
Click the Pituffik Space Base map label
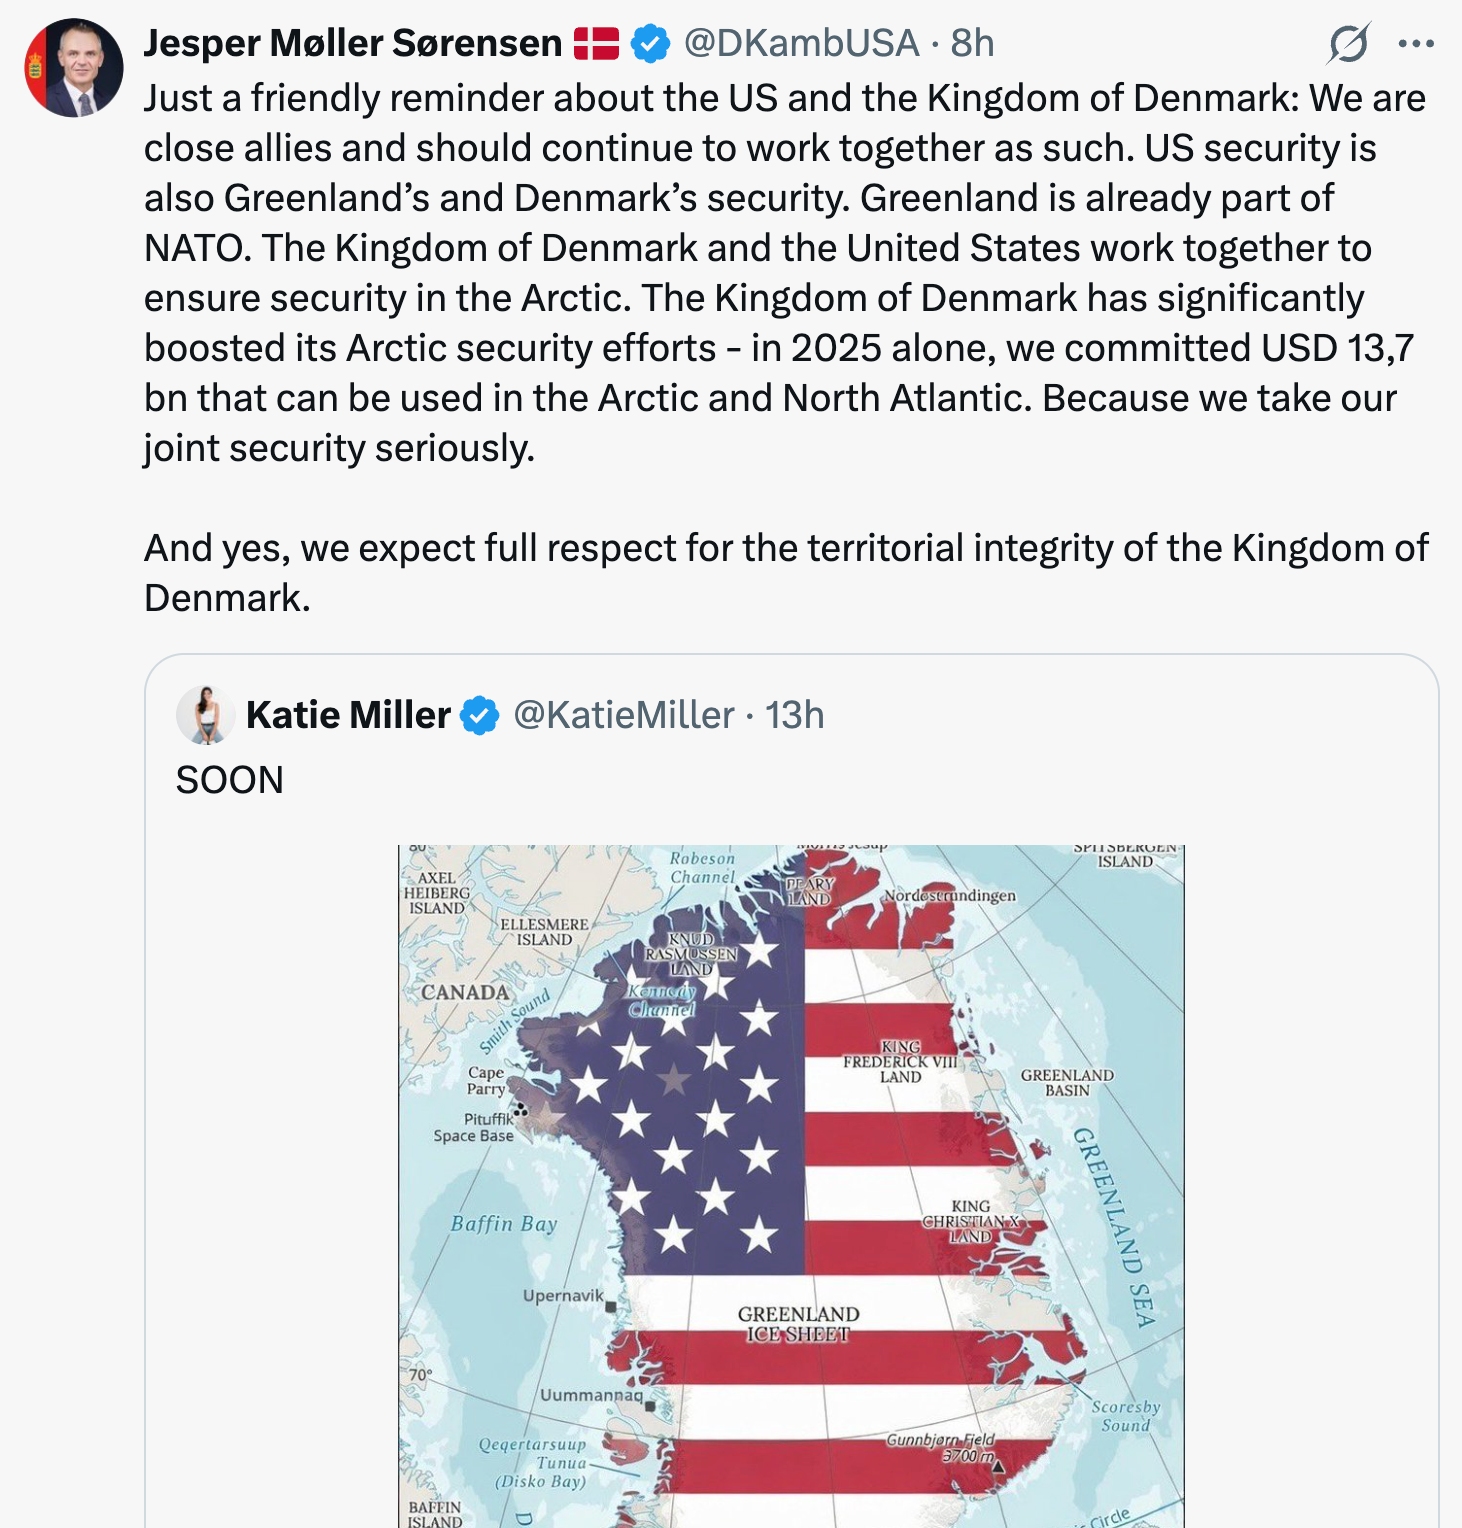[475, 1127]
